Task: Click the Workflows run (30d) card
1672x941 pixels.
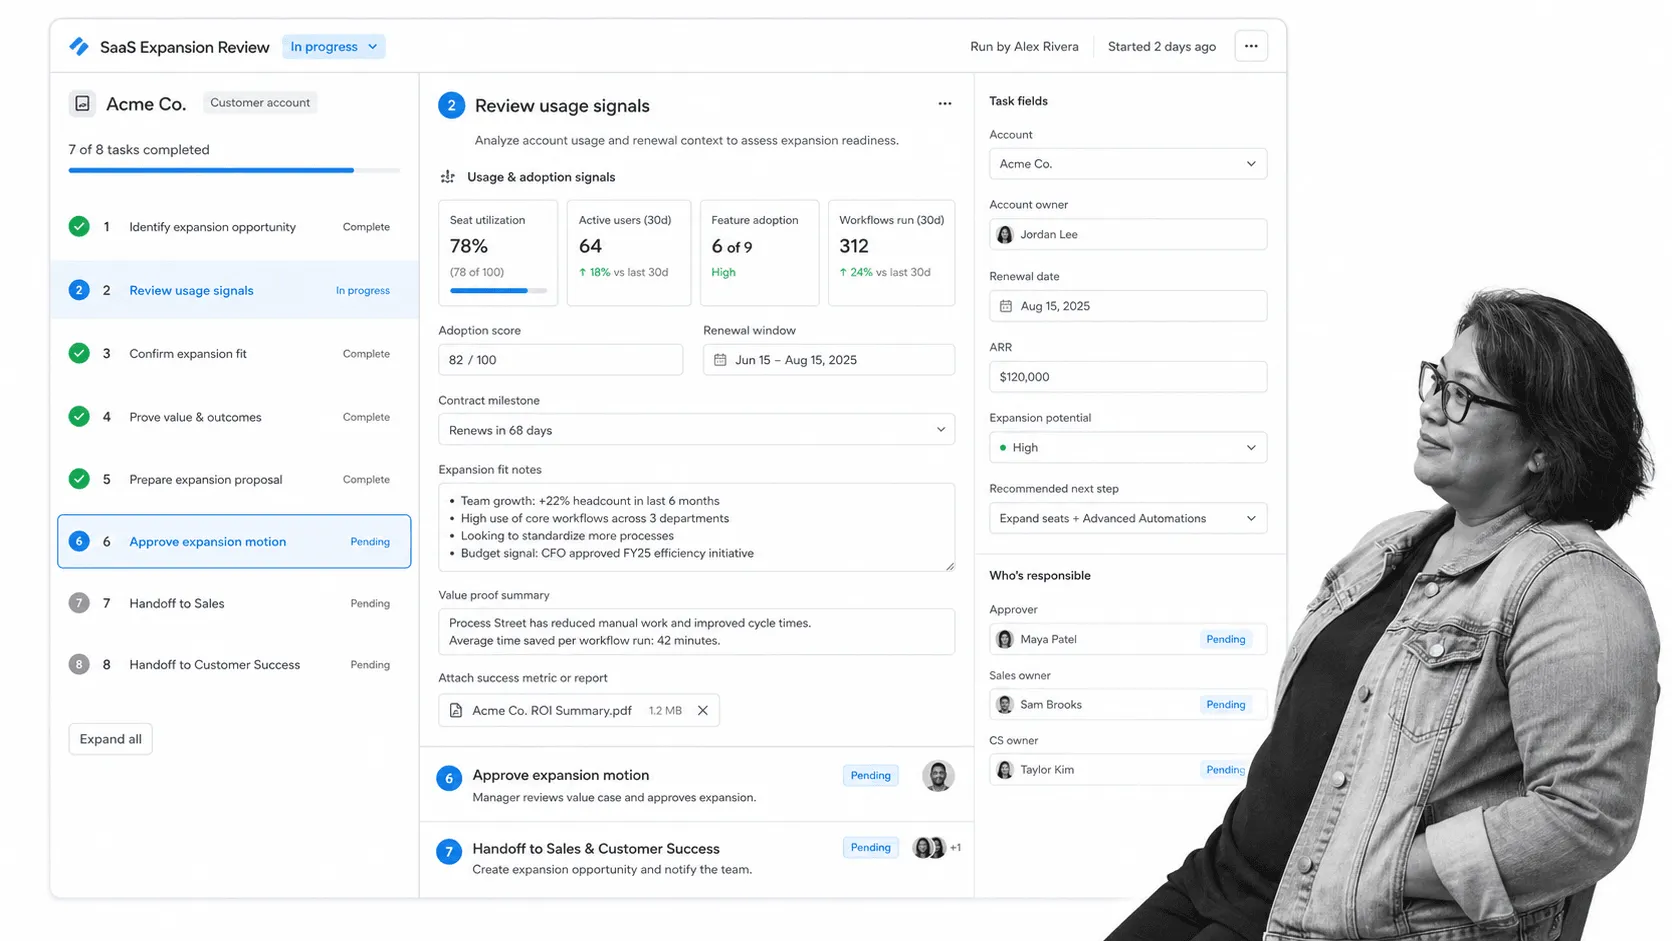Action: point(891,253)
